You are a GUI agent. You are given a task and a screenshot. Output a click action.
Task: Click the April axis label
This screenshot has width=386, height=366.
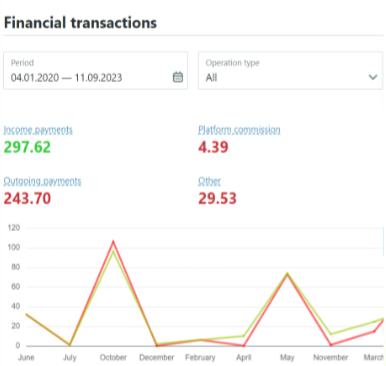[x=244, y=358]
